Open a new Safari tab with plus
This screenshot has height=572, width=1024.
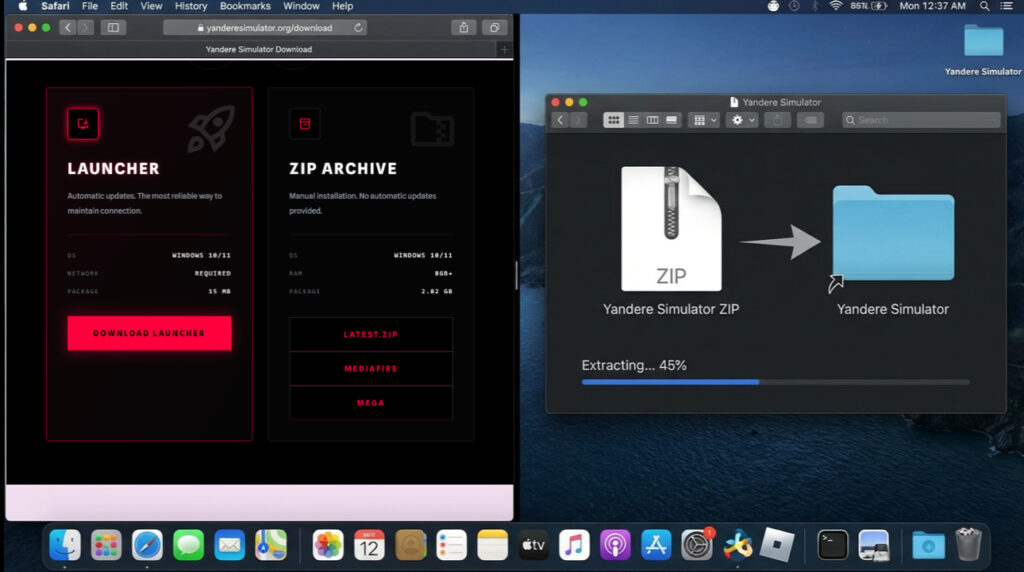pyautogui.click(x=504, y=49)
